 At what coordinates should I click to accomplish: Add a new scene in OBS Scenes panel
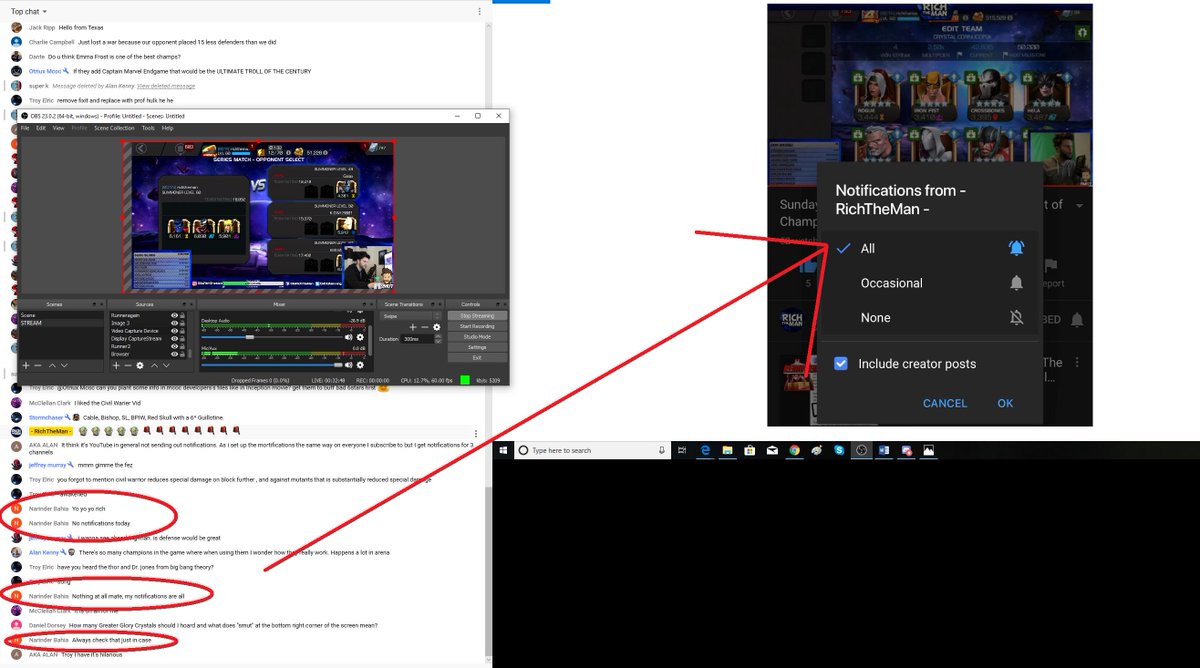pos(26,365)
